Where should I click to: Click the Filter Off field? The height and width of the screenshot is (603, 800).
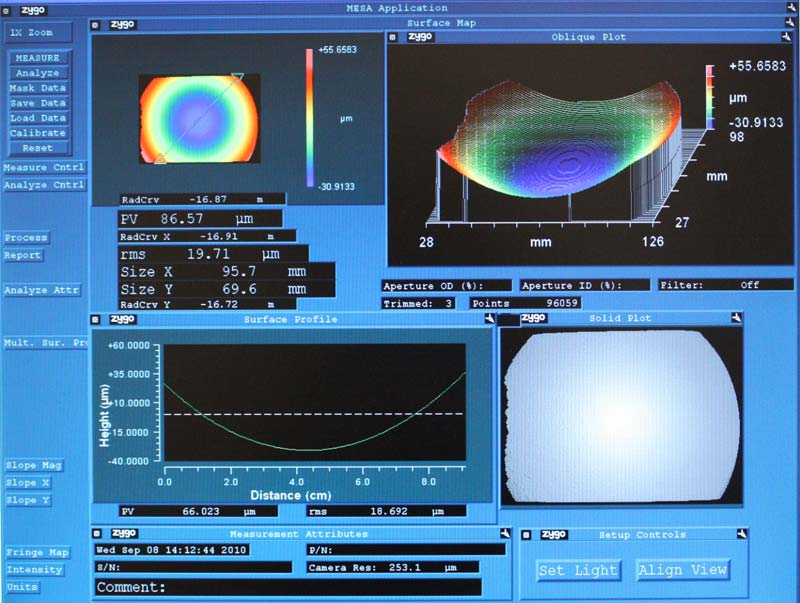(x=726, y=285)
